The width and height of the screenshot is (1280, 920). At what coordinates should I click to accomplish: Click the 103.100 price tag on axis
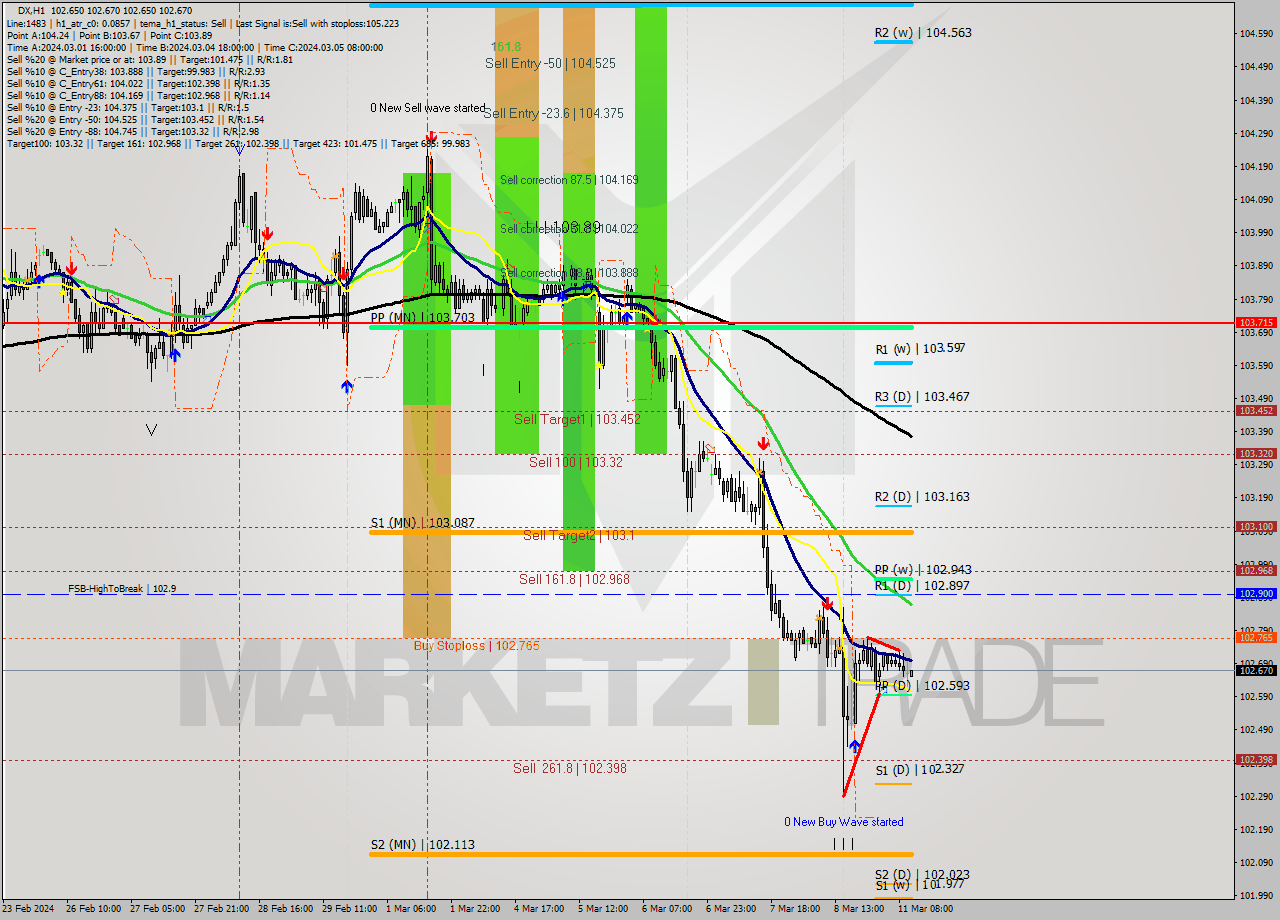click(1256, 526)
